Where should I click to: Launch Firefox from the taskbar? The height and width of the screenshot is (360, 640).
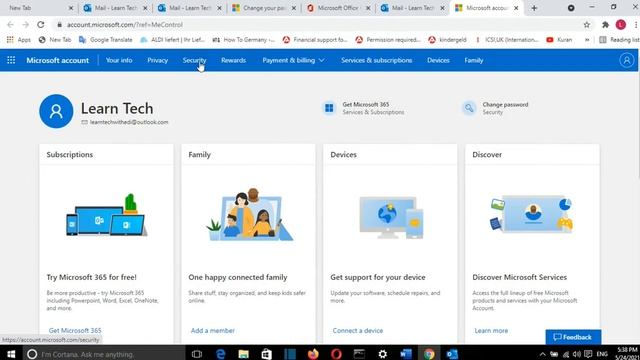(x=313, y=354)
